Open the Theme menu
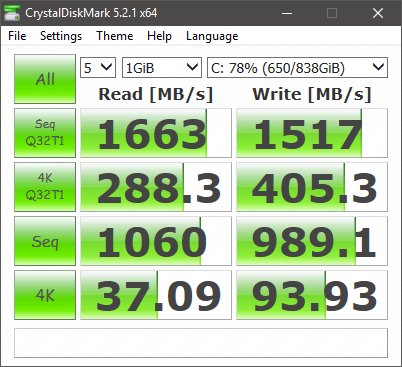The image size is (402, 367). (115, 36)
